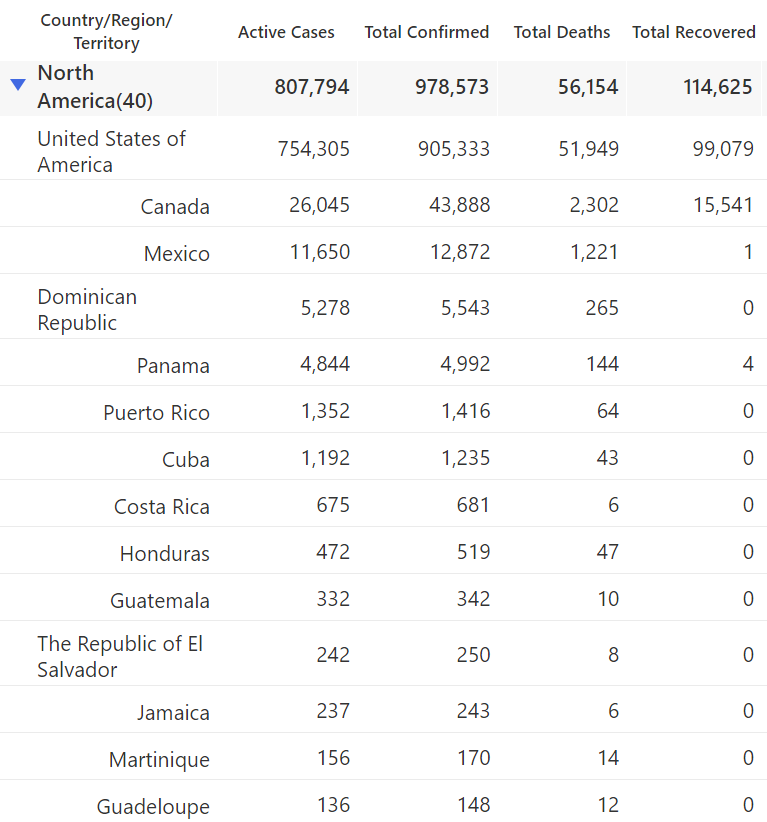Click Mexico total recovered value 1
Image resolution: width=767 pixels, height=822 pixels.
[749, 252]
